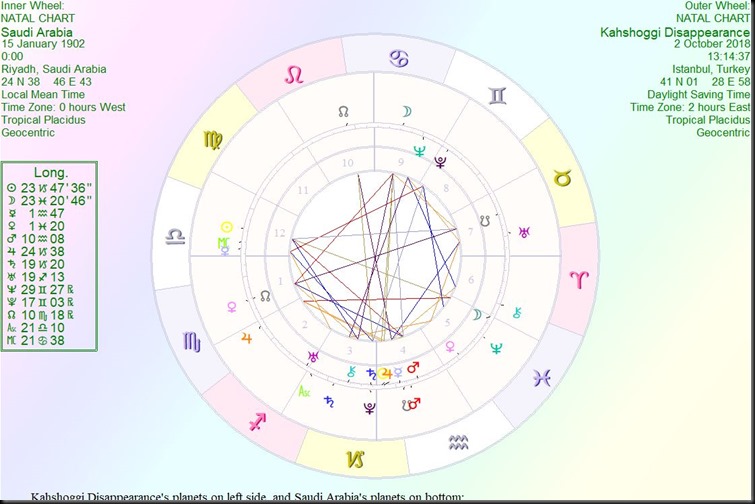This screenshot has height=504, width=755.
Task: Select the Taurus sign glyph on the zodiac ring
Action: click(x=562, y=179)
